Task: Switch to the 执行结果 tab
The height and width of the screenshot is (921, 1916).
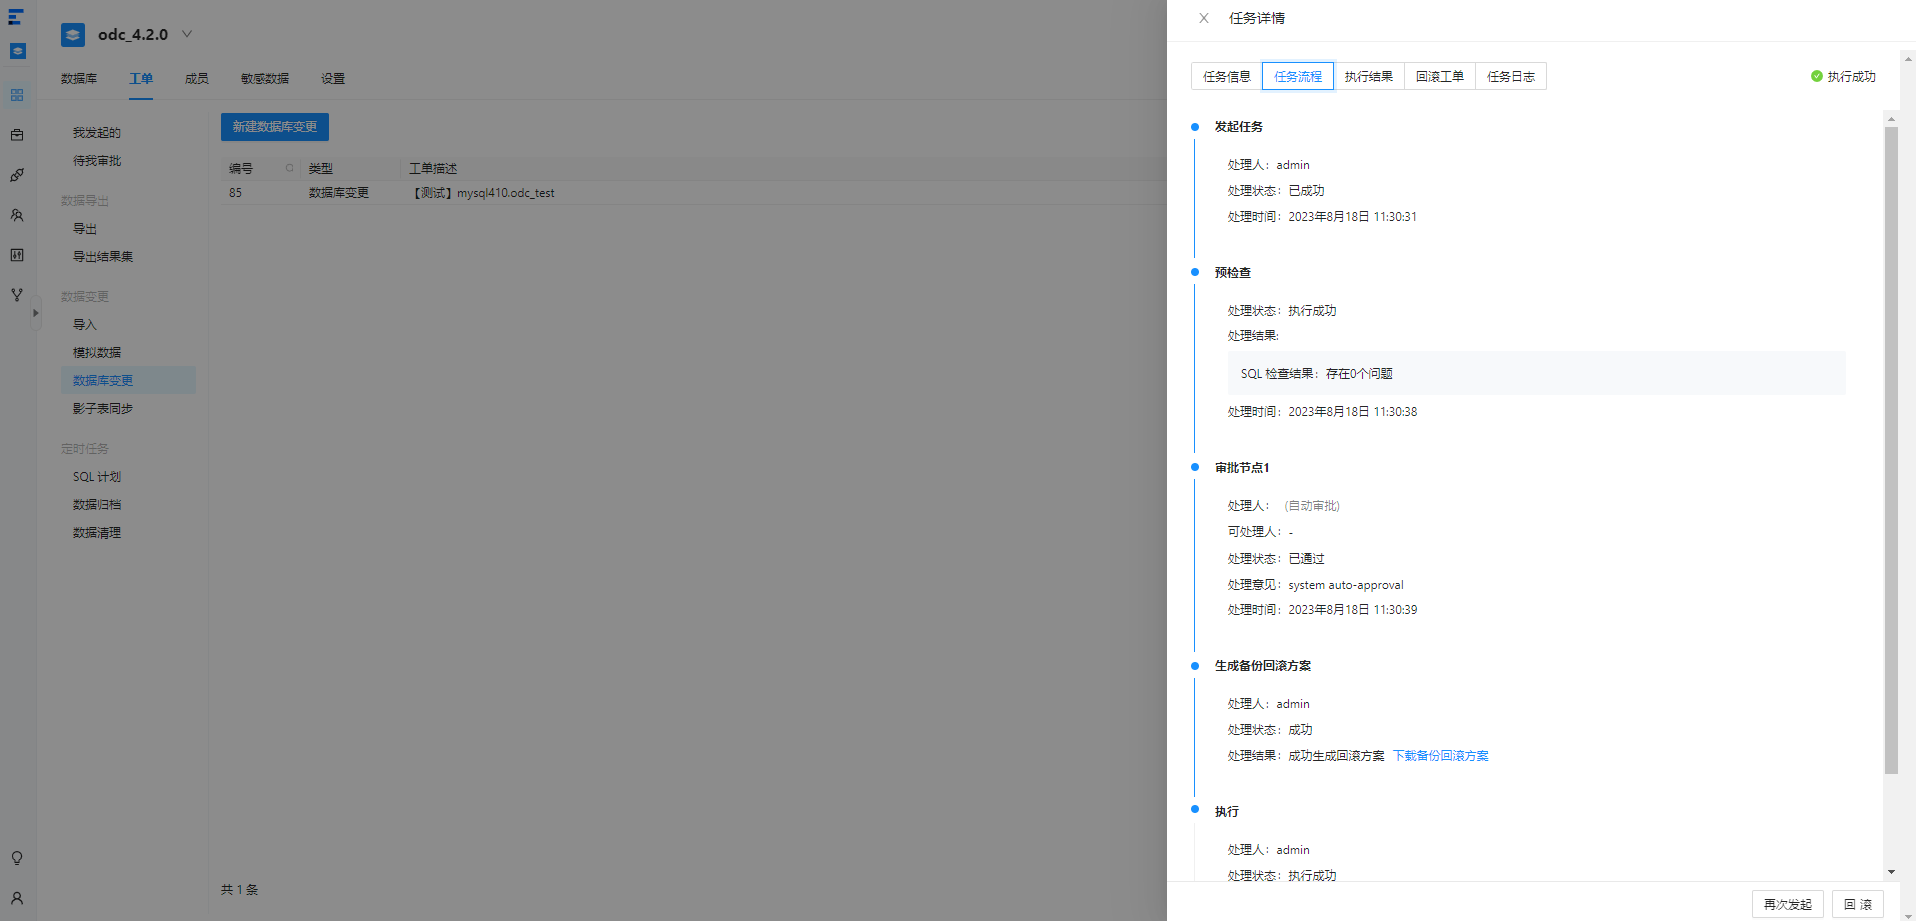Action: tap(1368, 76)
